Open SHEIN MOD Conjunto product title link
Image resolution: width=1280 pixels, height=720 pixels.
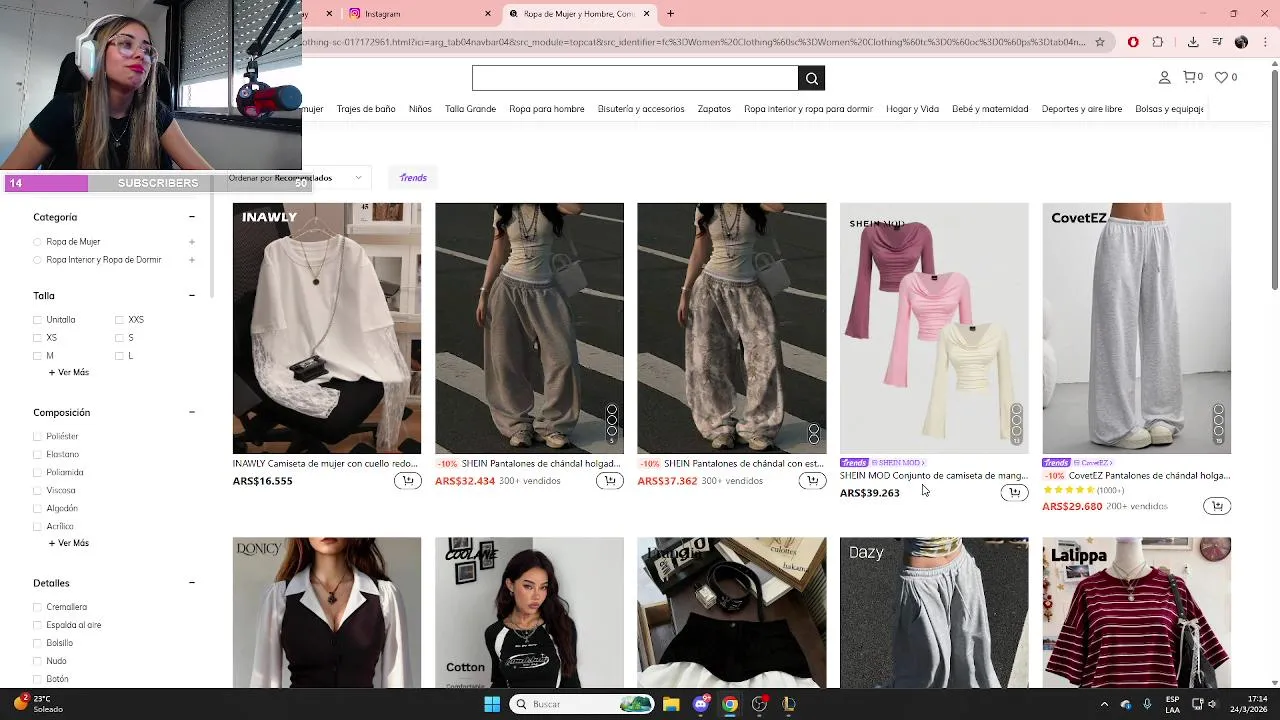933,476
